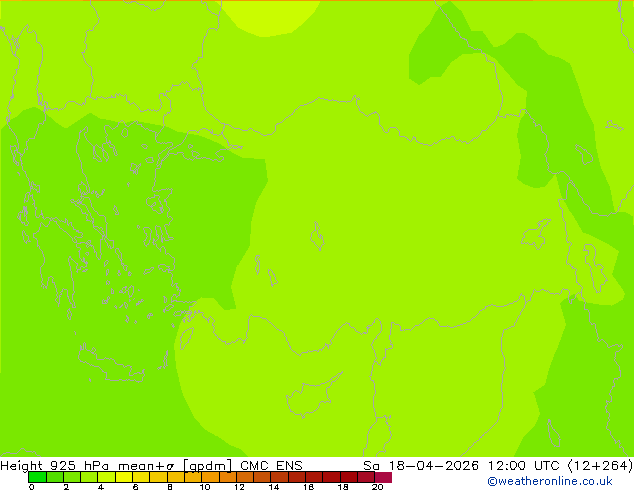
Task: Click the legend swatch starting at tick 14
Action: tap(280, 477)
